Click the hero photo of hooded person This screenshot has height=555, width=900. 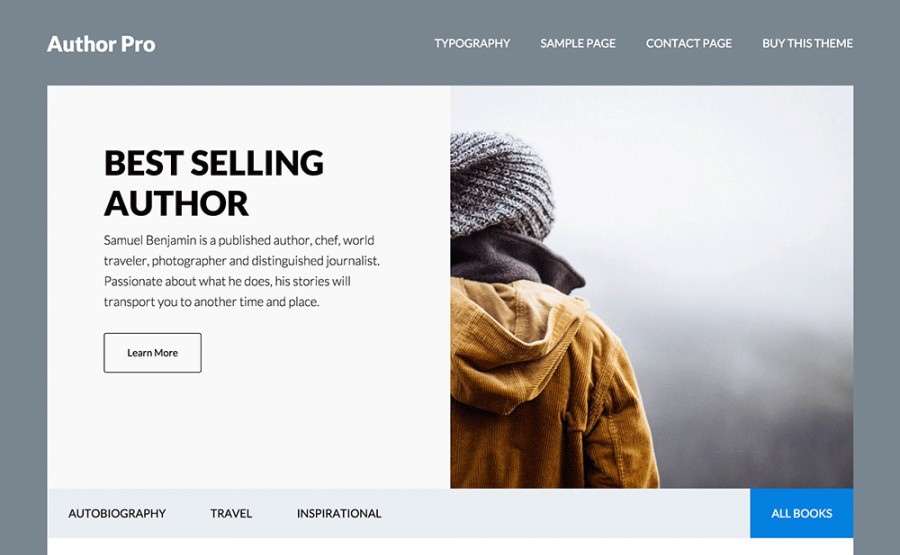coord(651,287)
